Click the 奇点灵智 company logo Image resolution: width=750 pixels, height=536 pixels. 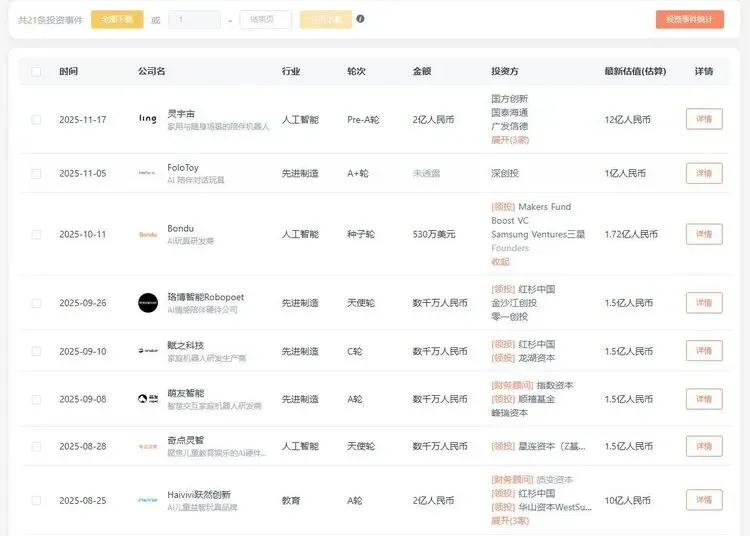pyautogui.click(x=148, y=446)
